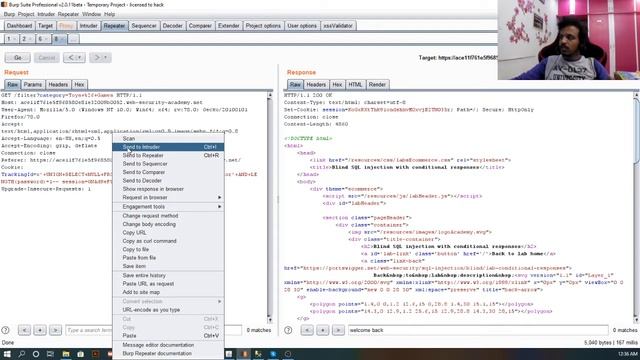
Task: Choose Send to Decoder
Action: pyautogui.click(x=168, y=180)
